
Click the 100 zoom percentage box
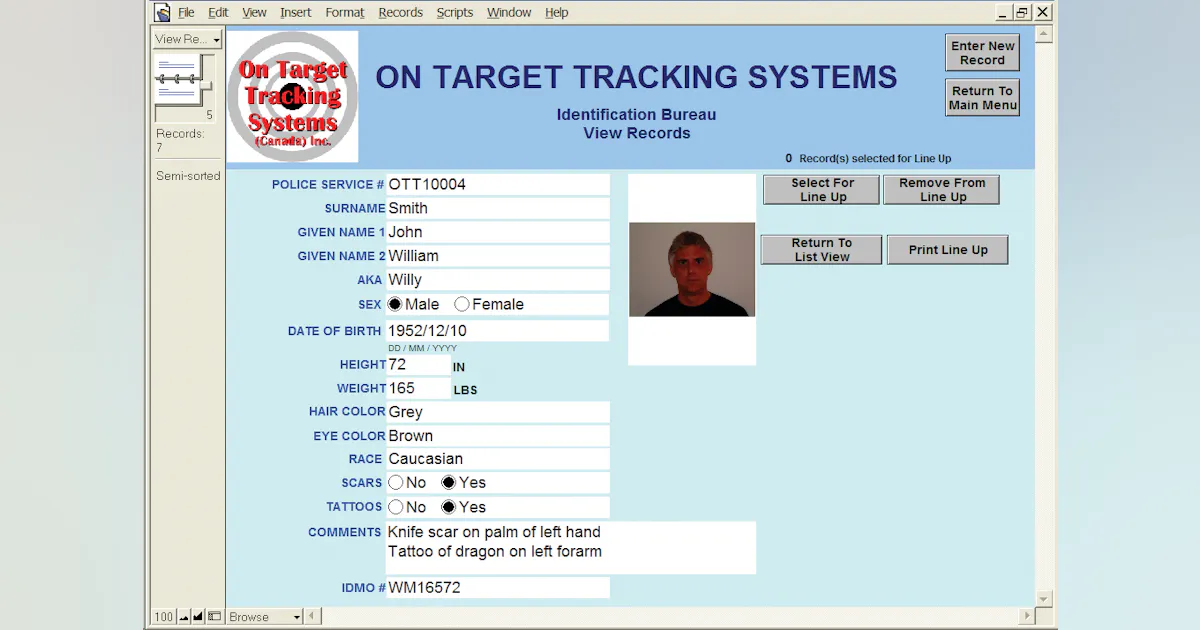164,617
